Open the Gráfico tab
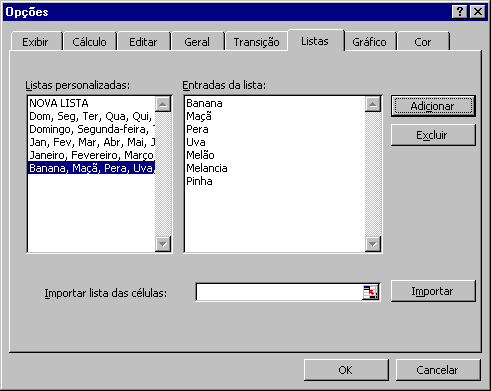 pyautogui.click(x=369, y=42)
